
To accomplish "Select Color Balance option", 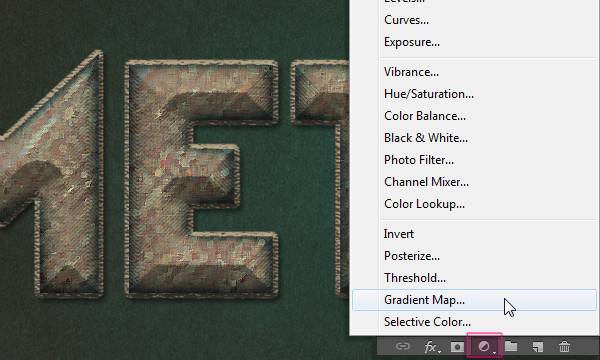I will [x=425, y=116].
